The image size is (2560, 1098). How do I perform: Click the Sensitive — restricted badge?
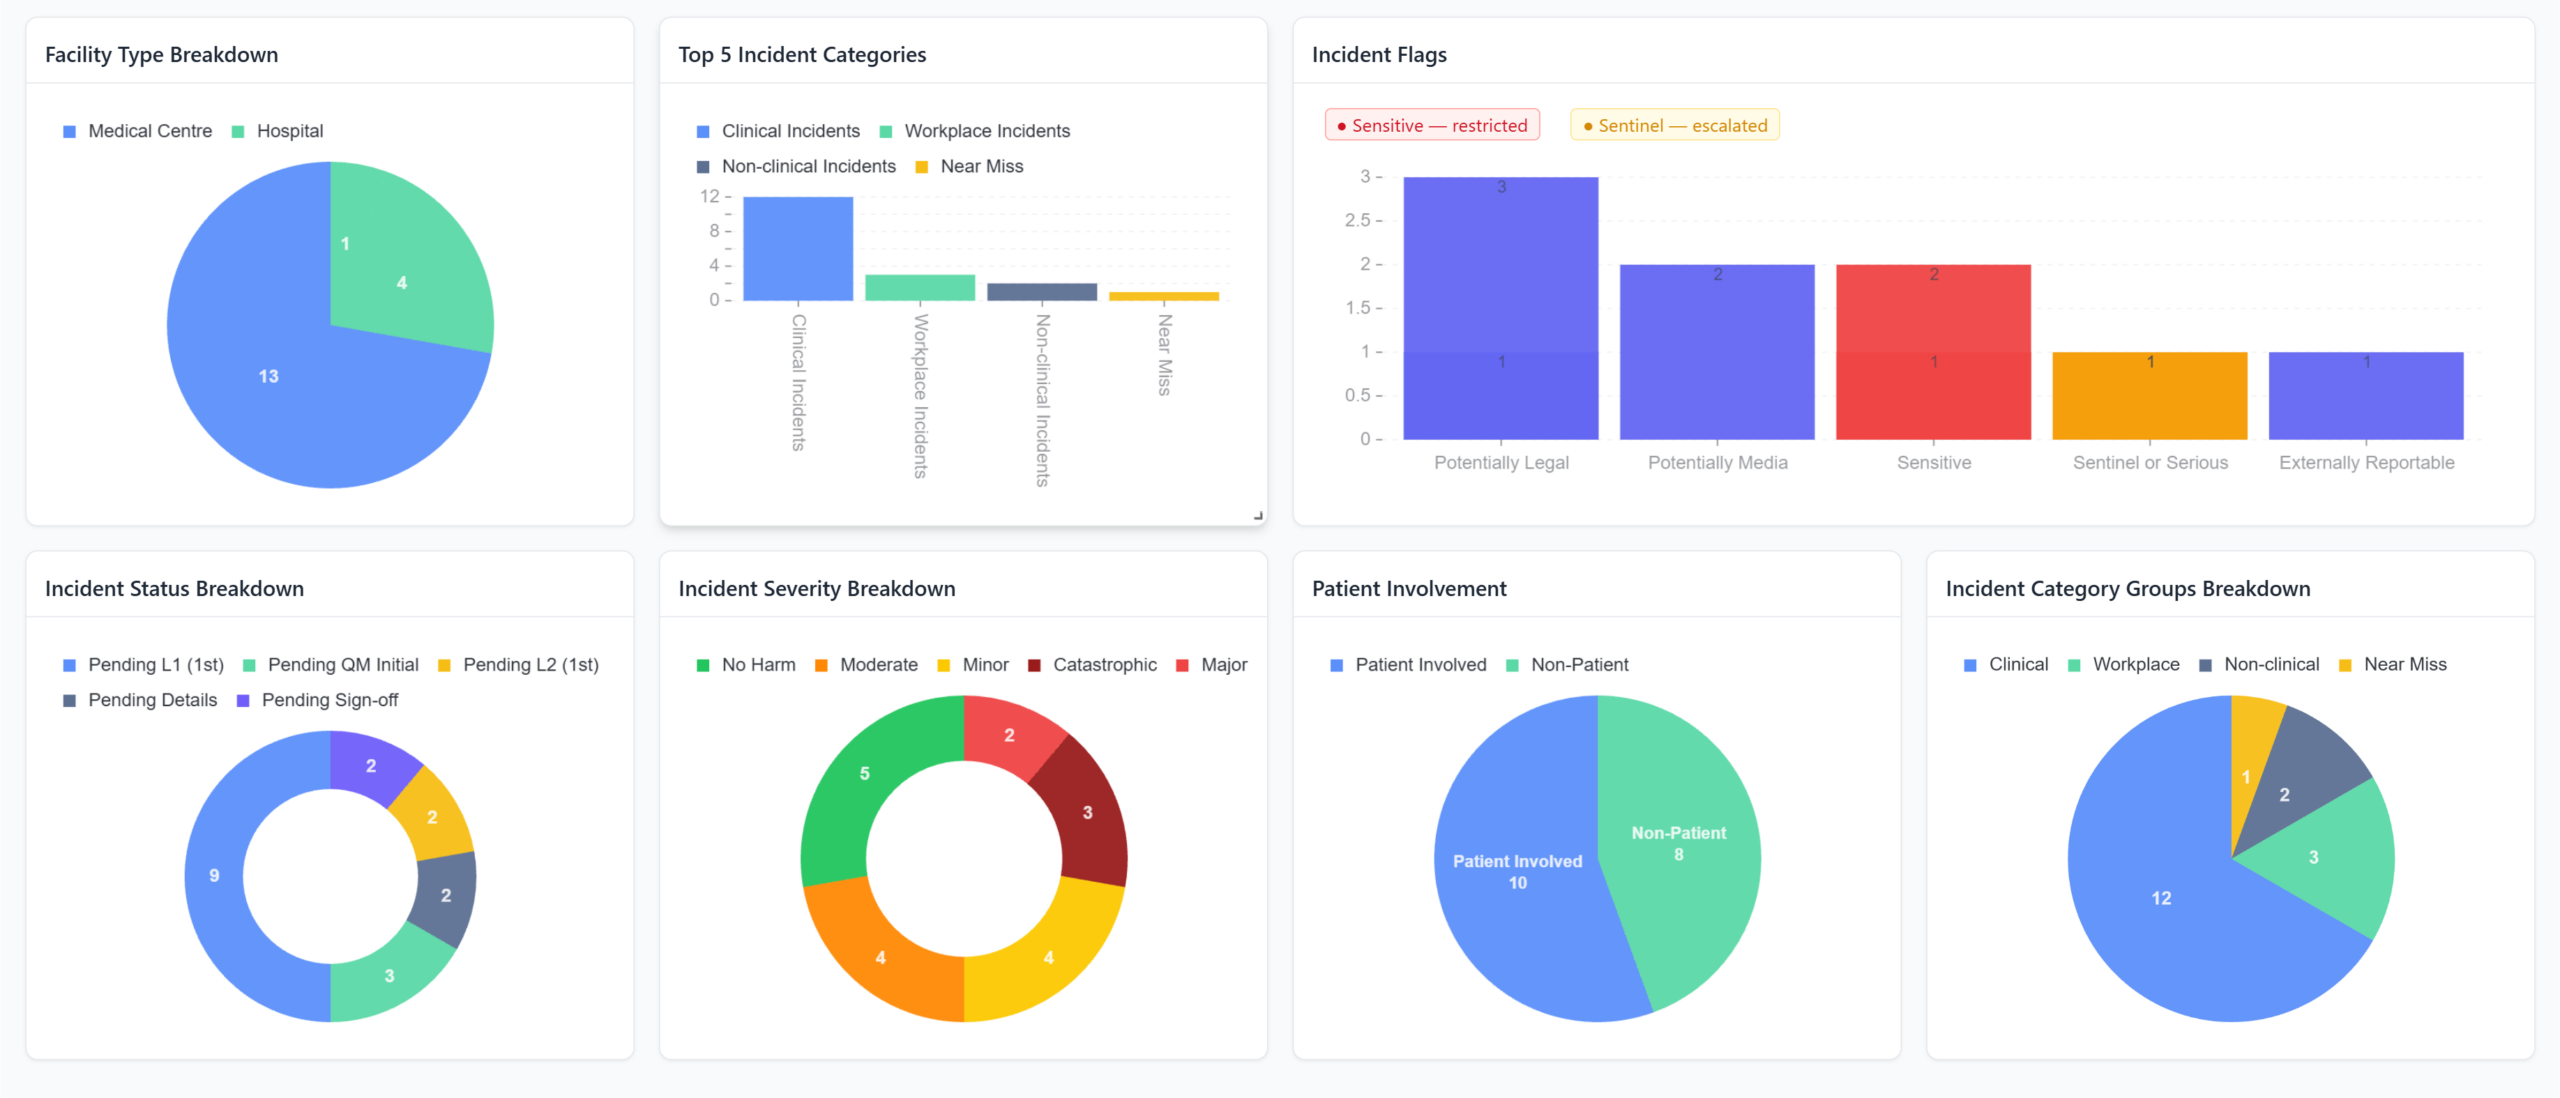tap(1431, 125)
